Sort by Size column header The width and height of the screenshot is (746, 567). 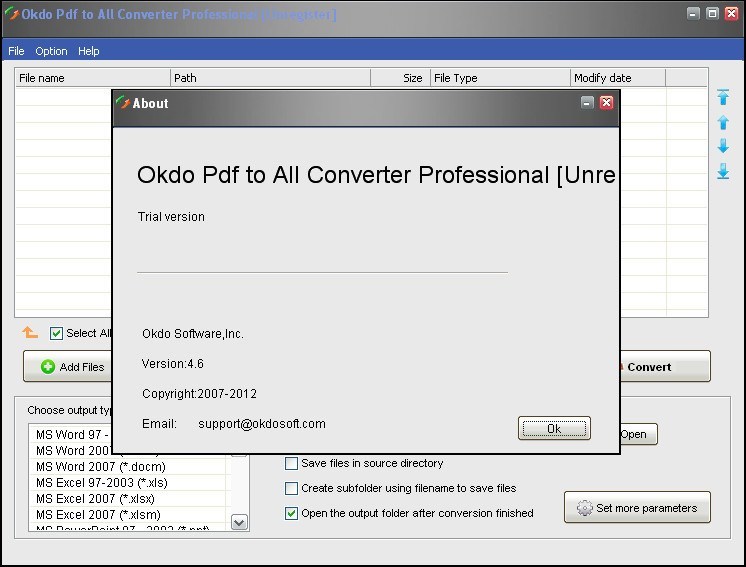[x=400, y=78]
